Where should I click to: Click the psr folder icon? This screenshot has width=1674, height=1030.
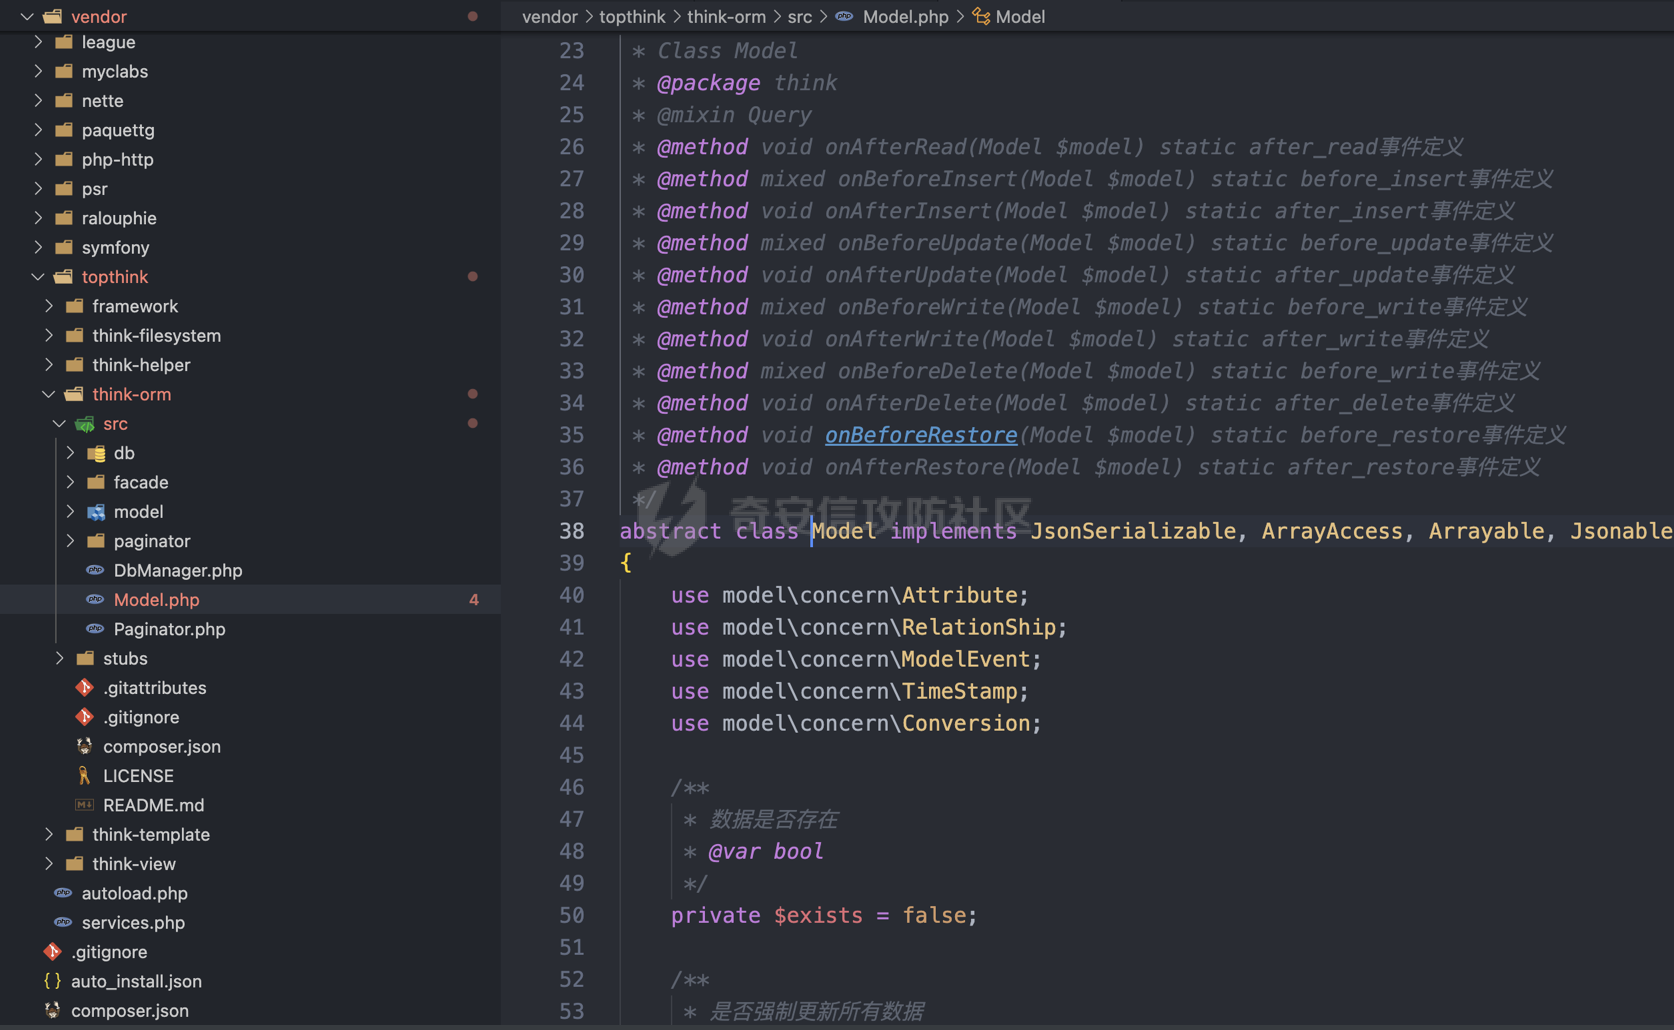coord(64,188)
